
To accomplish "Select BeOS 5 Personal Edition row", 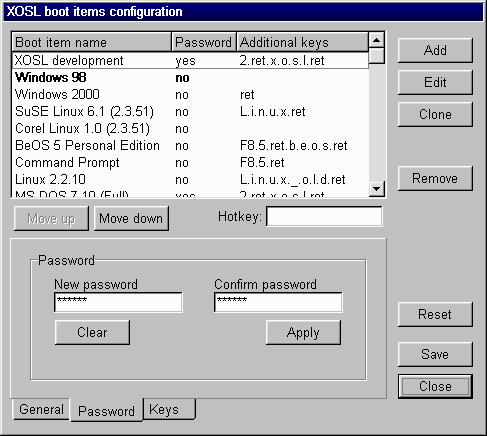I will (190, 145).
